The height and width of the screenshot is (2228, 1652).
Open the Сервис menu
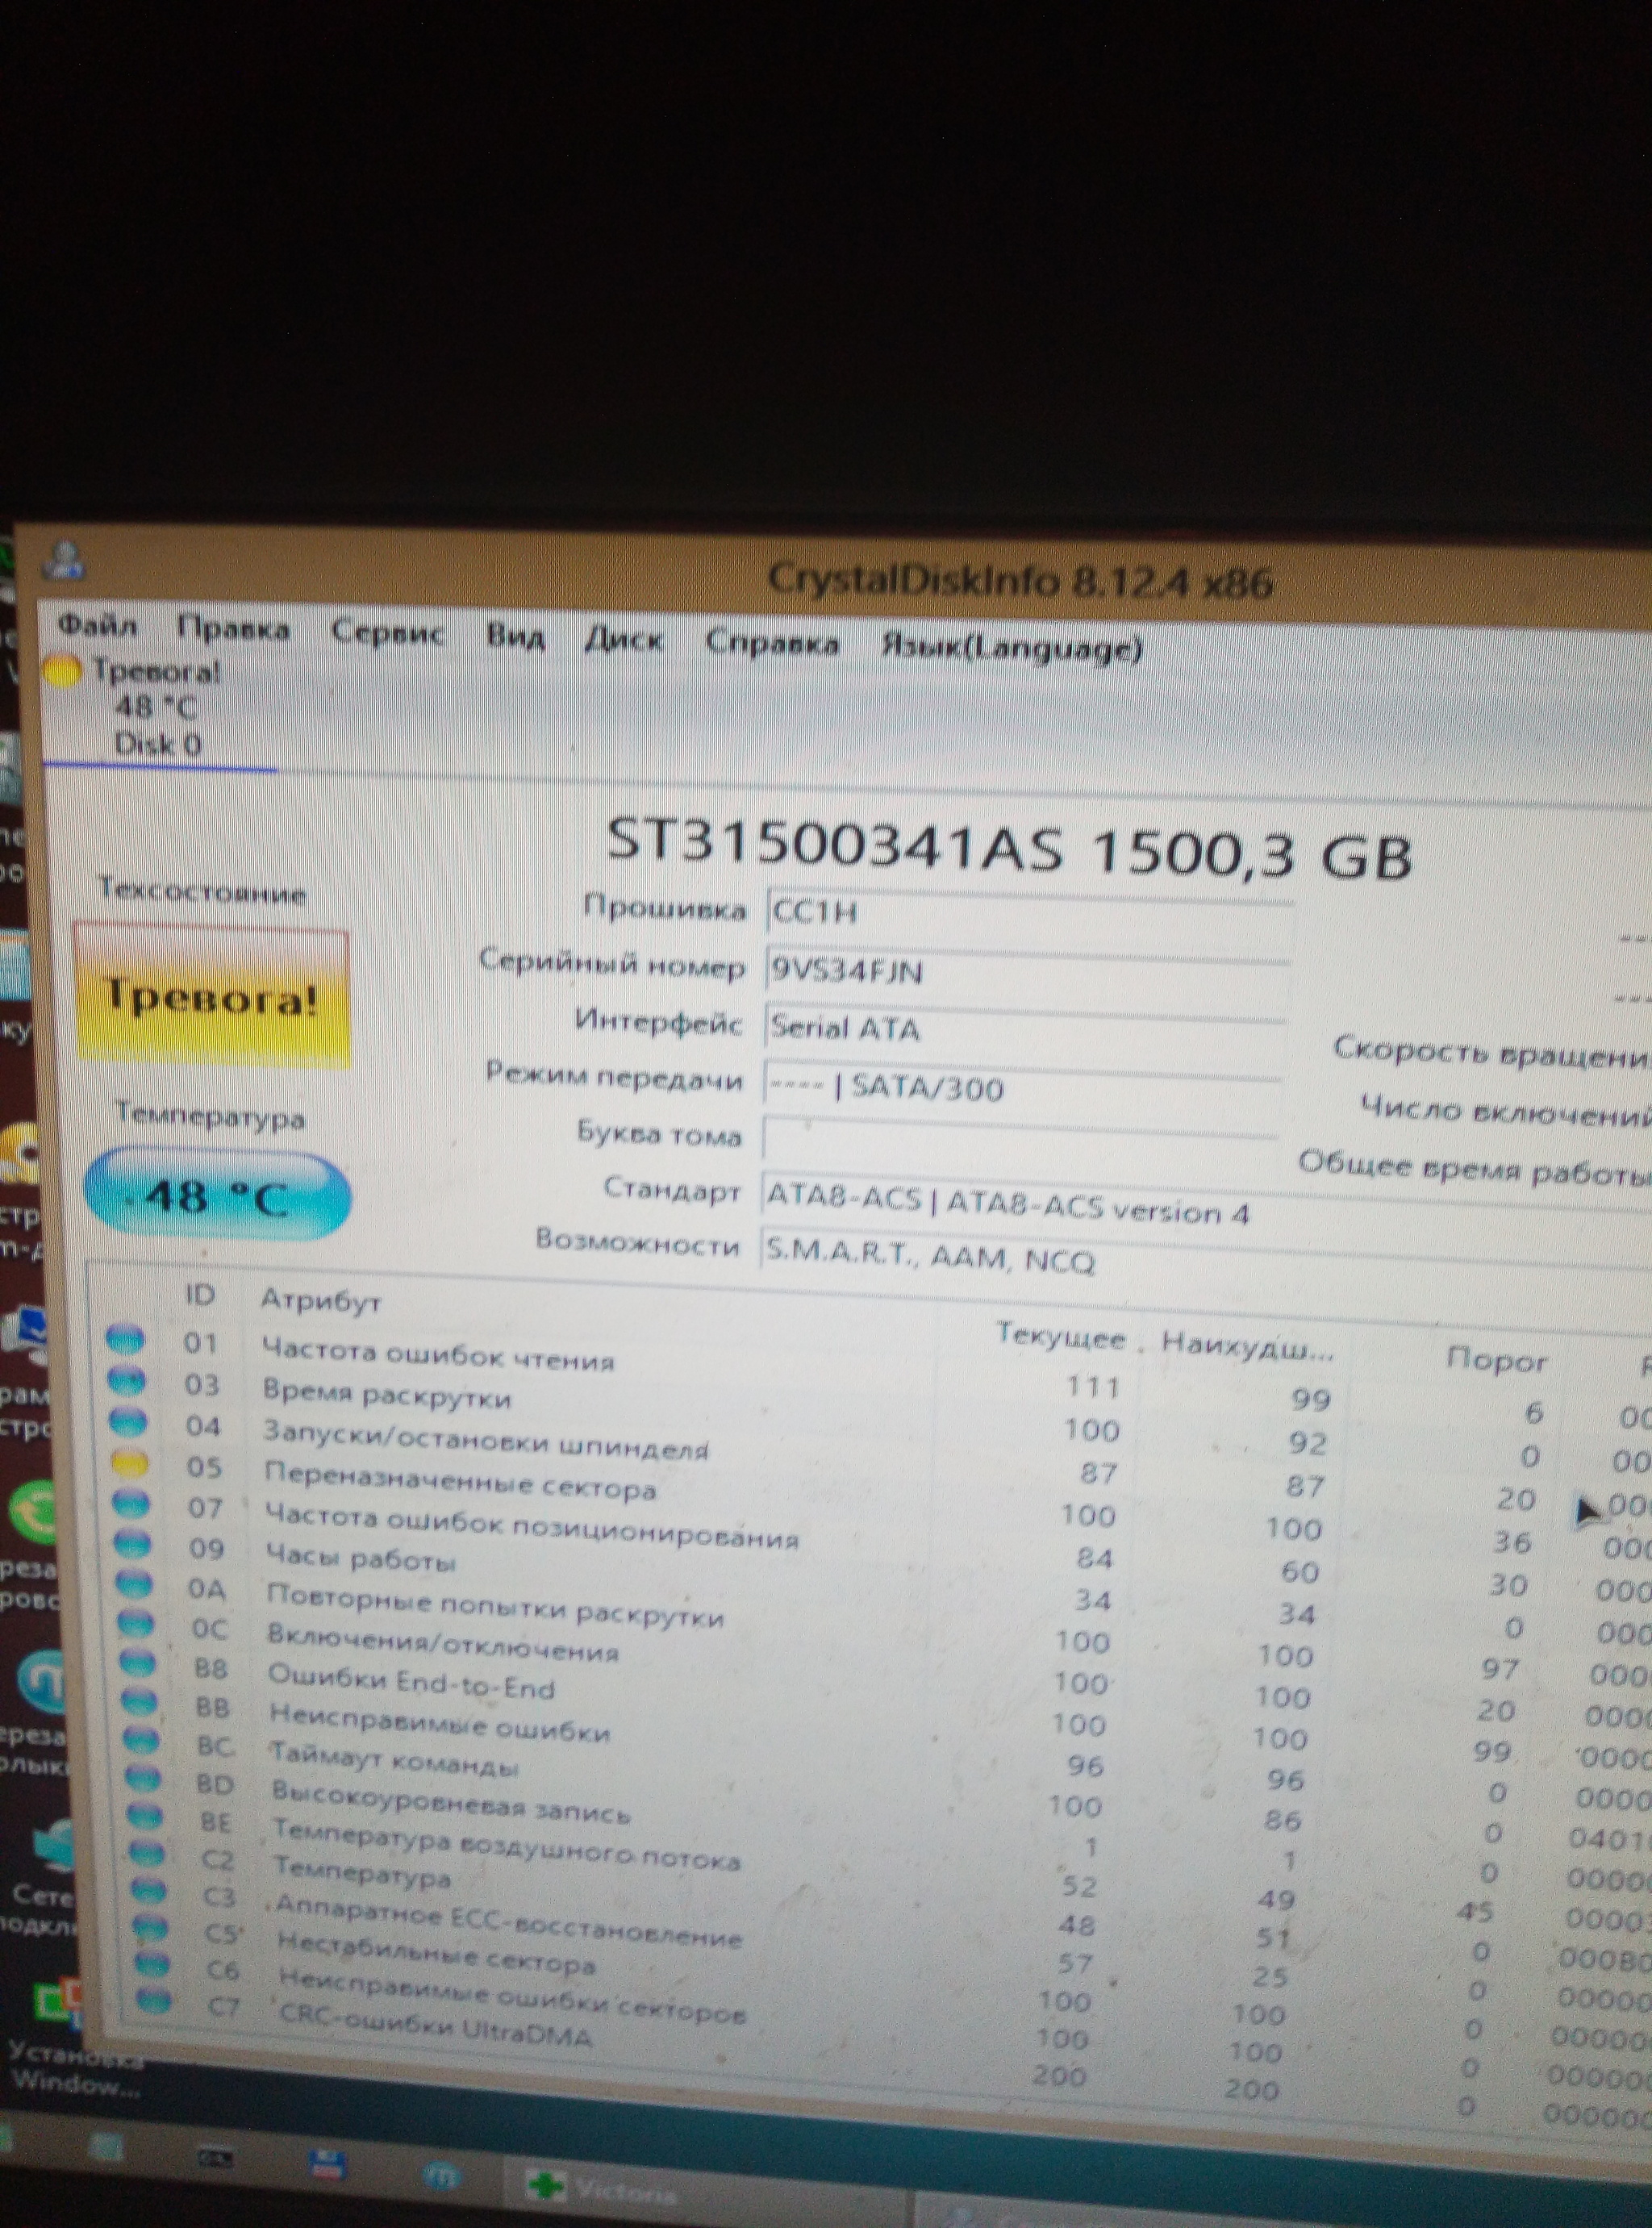click(x=387, y=633)
